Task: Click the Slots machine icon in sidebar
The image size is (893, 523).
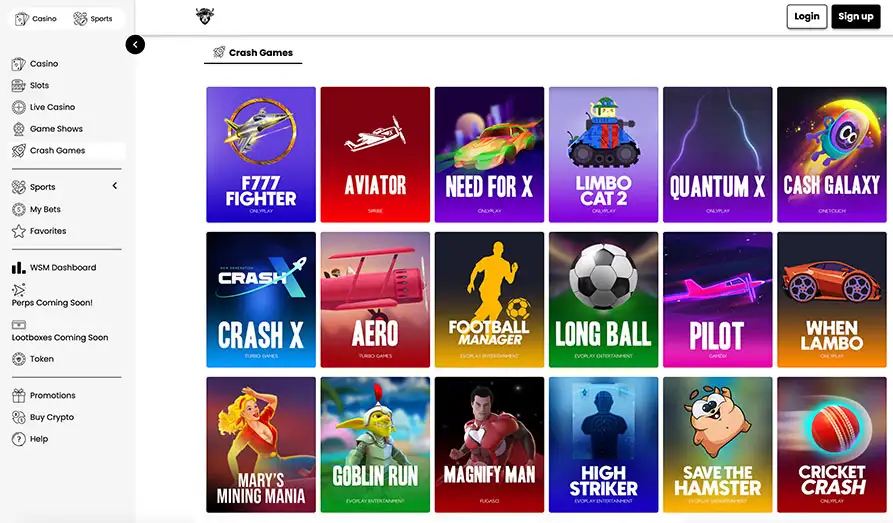Action: tap(18, 85)
